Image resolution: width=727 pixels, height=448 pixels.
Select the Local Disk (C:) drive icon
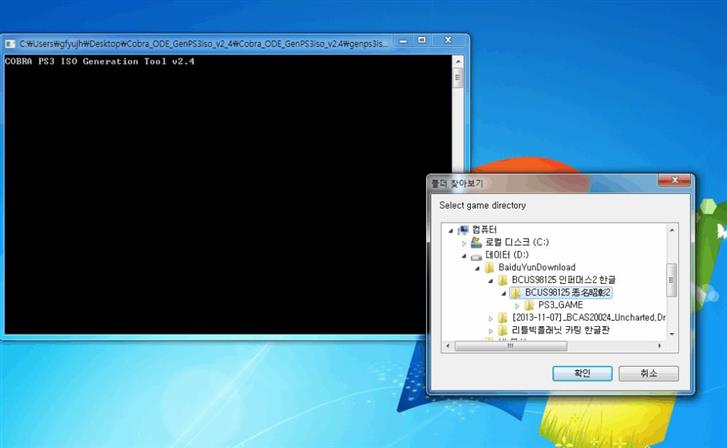coord(476,242)
